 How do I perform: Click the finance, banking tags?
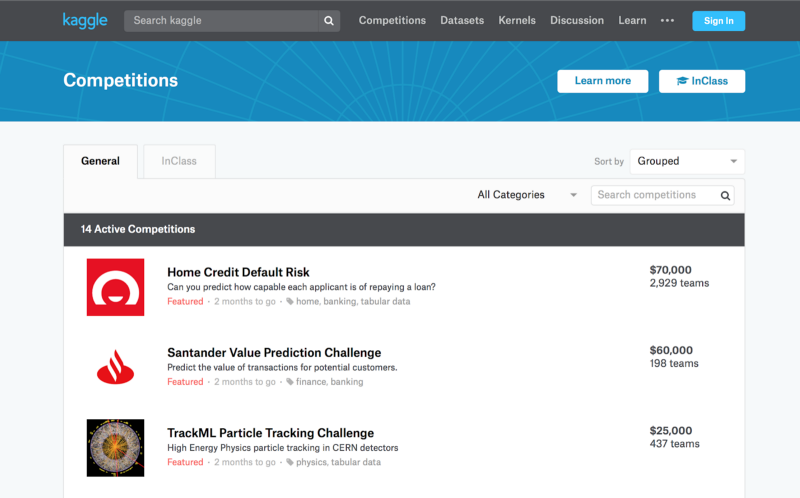[330, 382]
